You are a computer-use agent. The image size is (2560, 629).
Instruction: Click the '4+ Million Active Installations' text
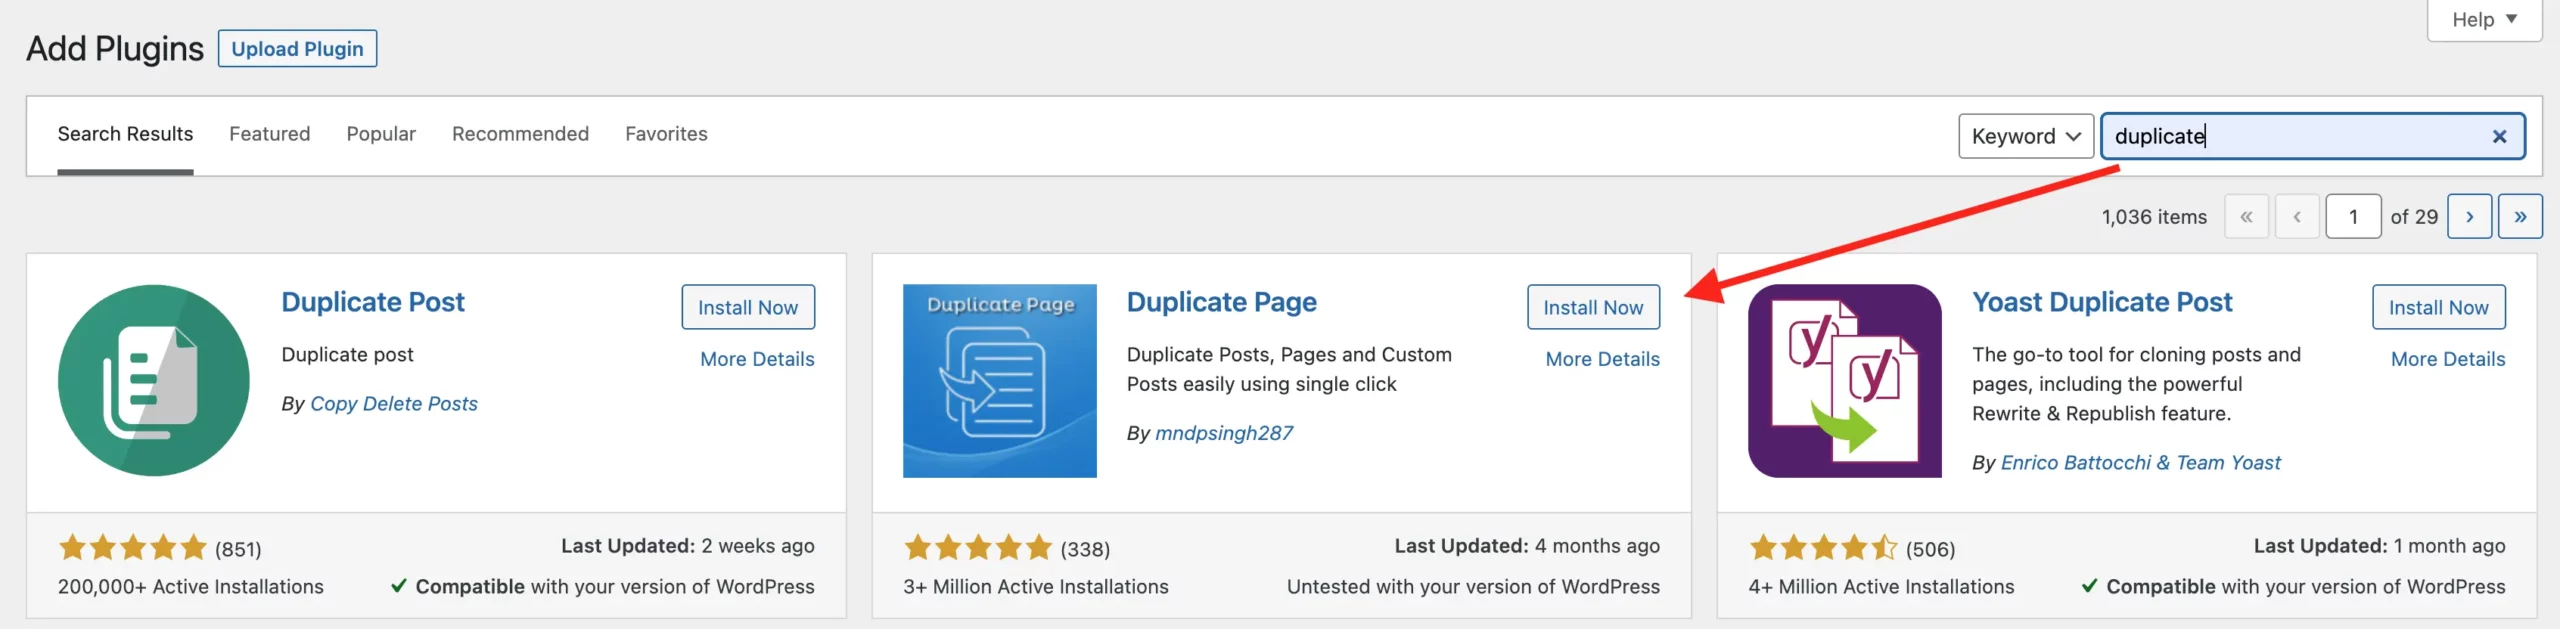tap(1881, 587)
